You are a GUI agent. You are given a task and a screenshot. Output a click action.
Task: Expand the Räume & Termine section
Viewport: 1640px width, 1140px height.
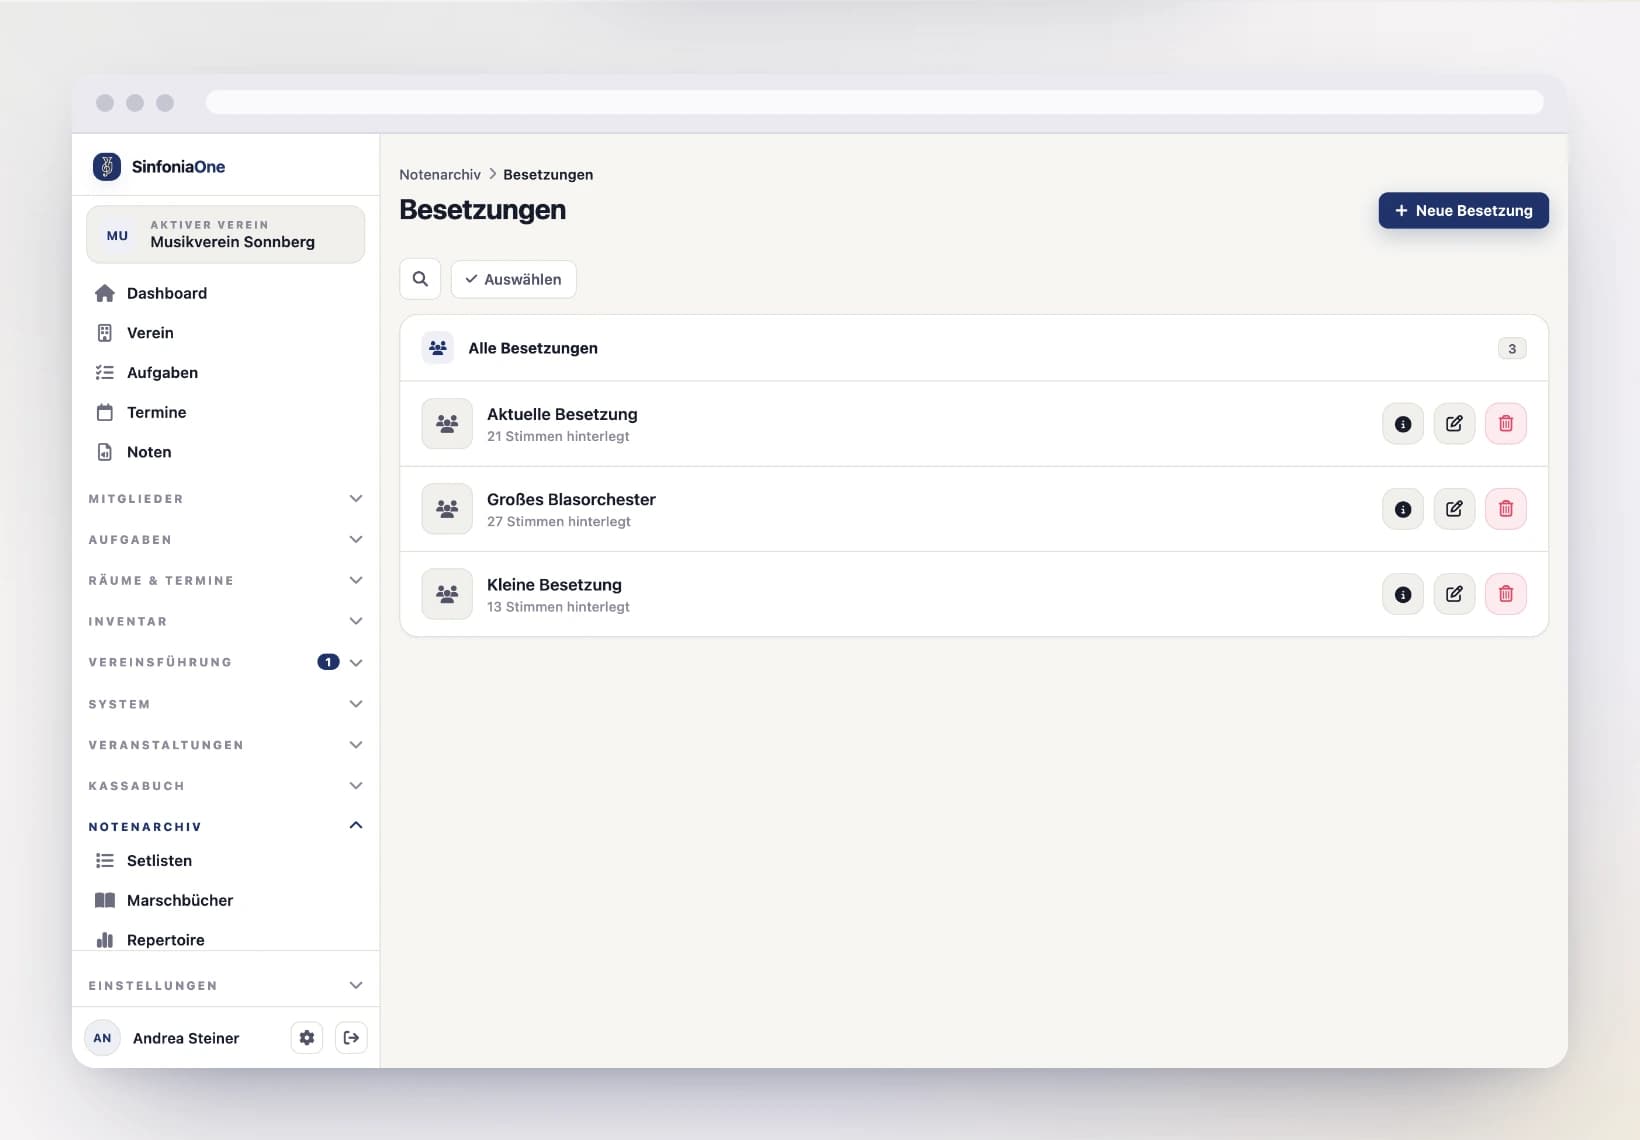pyautogui.click(x=226, y=581)
